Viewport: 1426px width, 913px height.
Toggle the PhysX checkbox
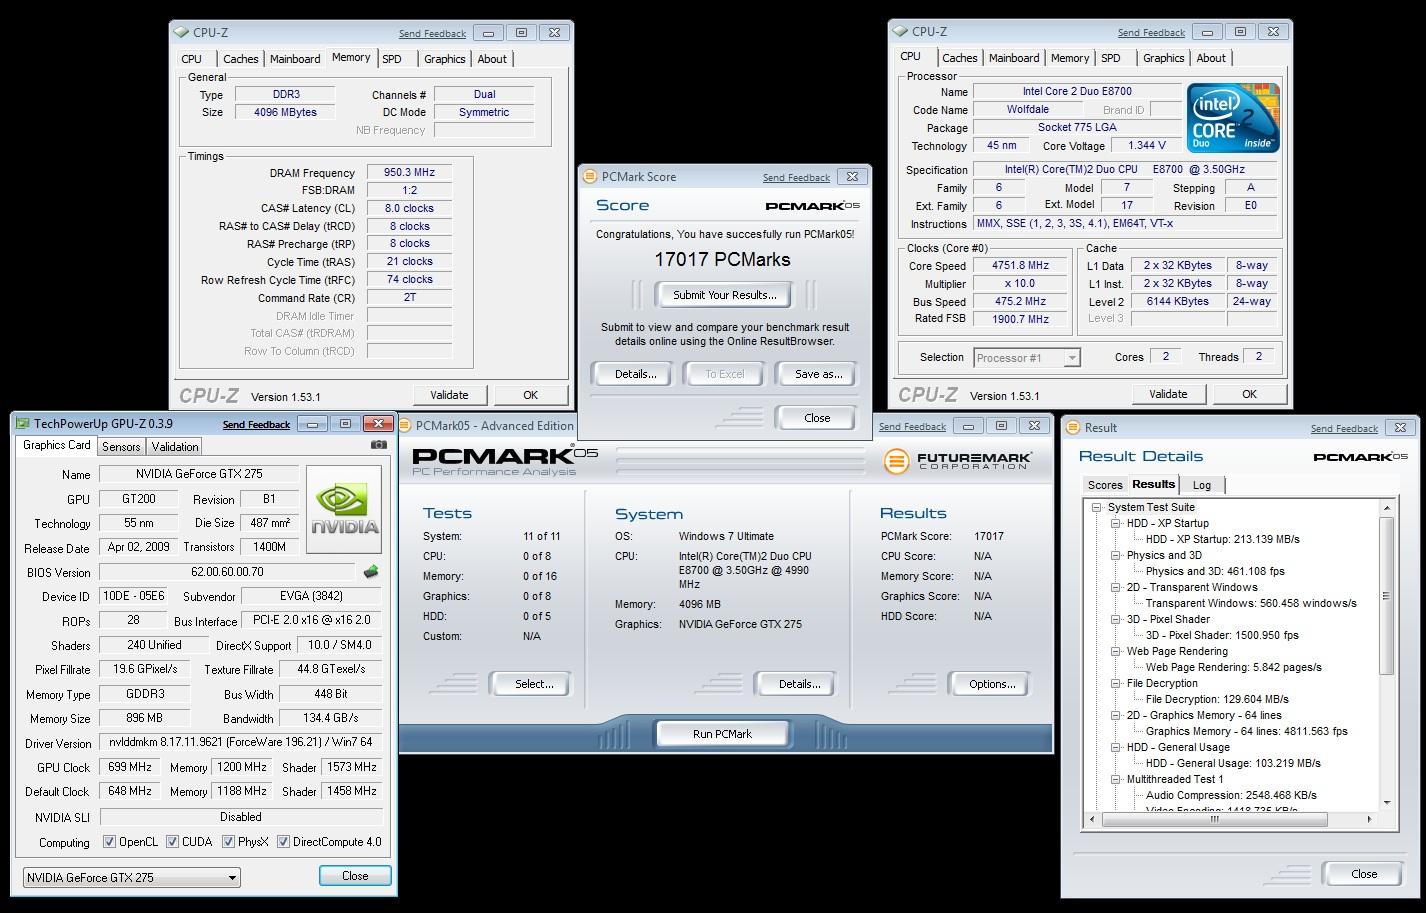click(x=228, y=842)
